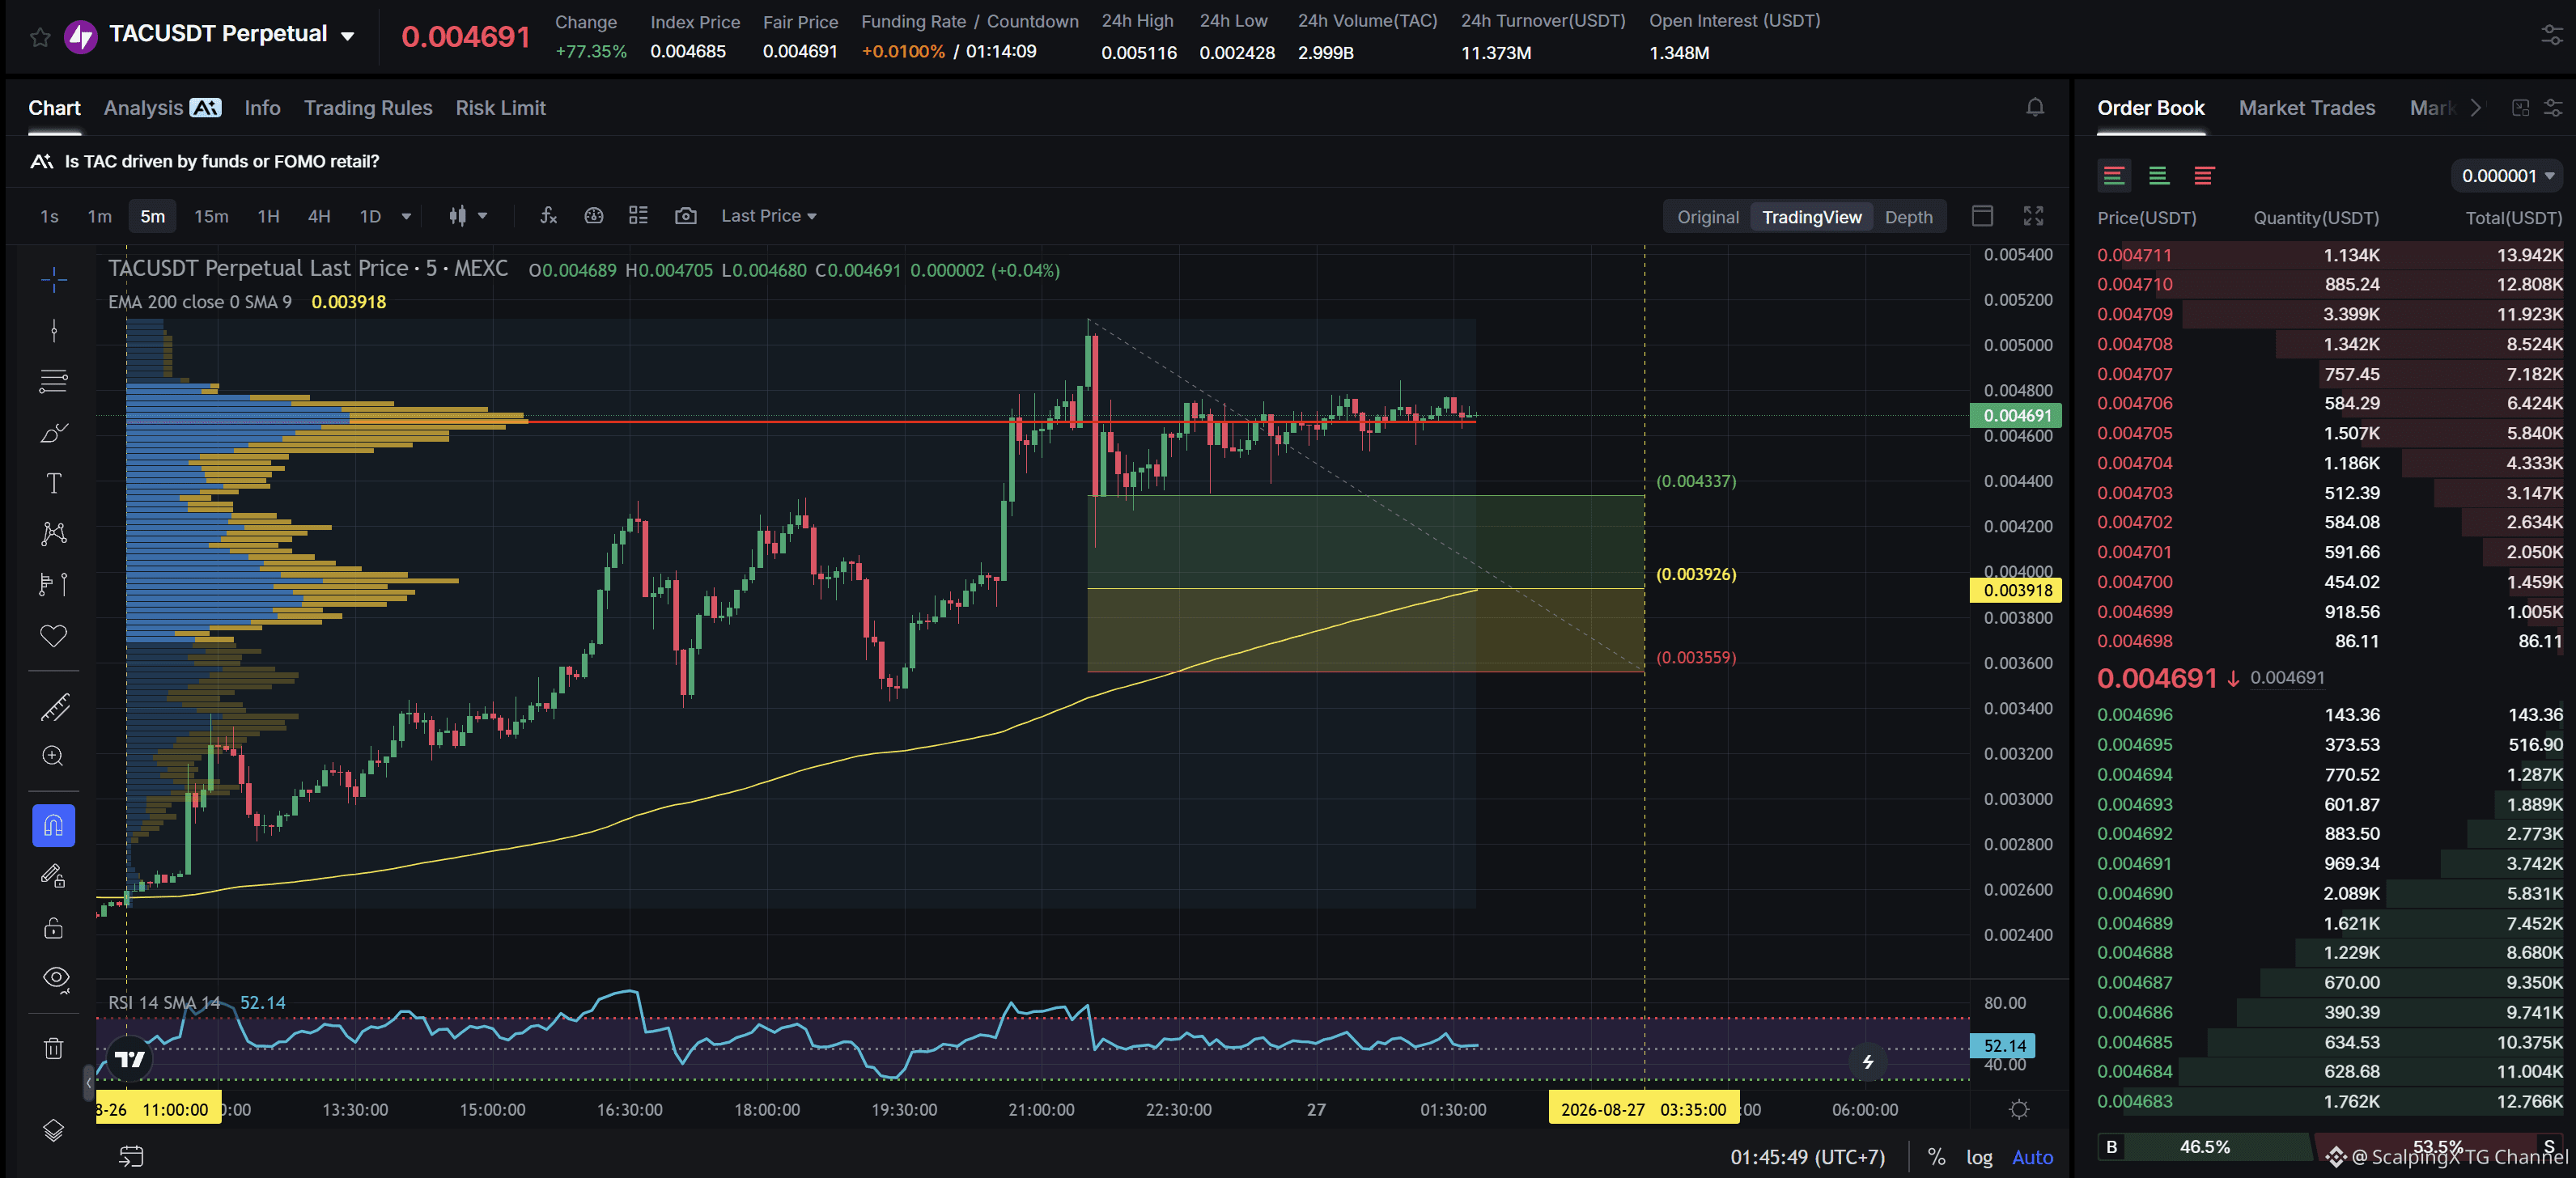The image size is (2576, 1178).
Task: Open the top-right preferences sliders icon
Action: tap(2552, 35)
